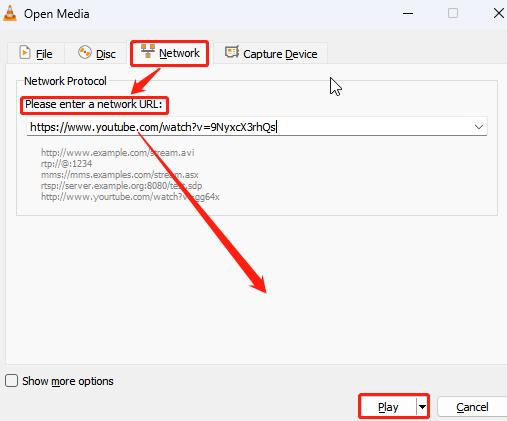Click the Play button
The image size is (507, 421).
(x=388, y=407)
